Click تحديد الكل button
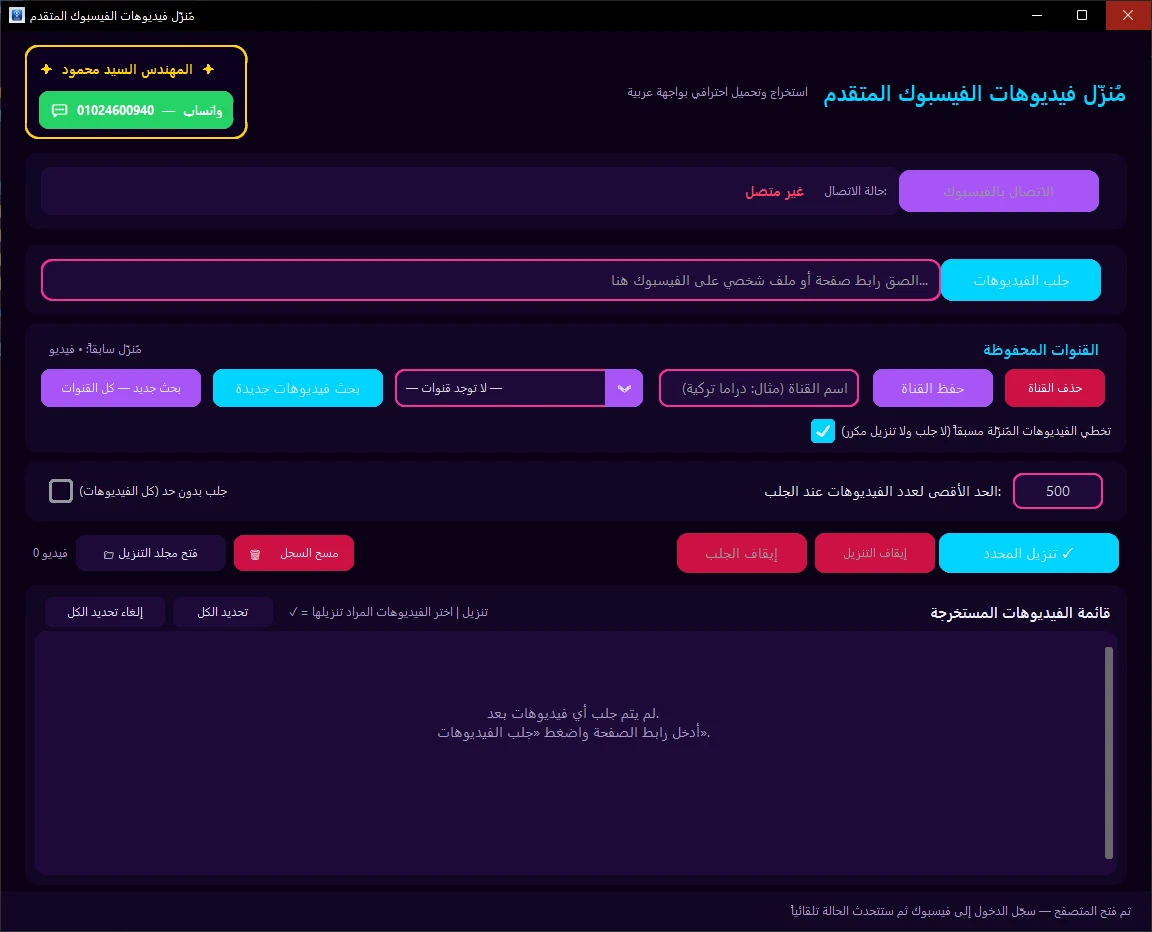The image size is (1152, 932). click(223, 612)
